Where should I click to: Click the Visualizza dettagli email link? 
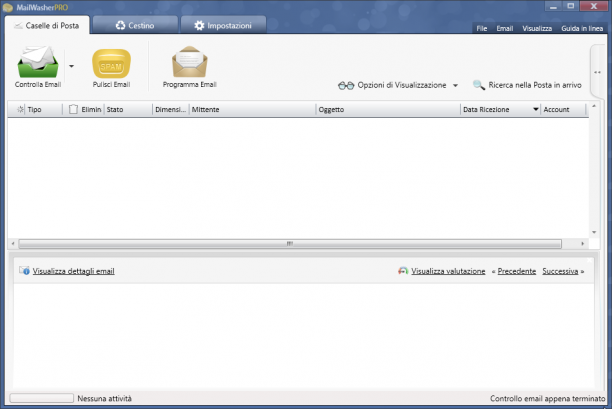click(x=73, y=271)
